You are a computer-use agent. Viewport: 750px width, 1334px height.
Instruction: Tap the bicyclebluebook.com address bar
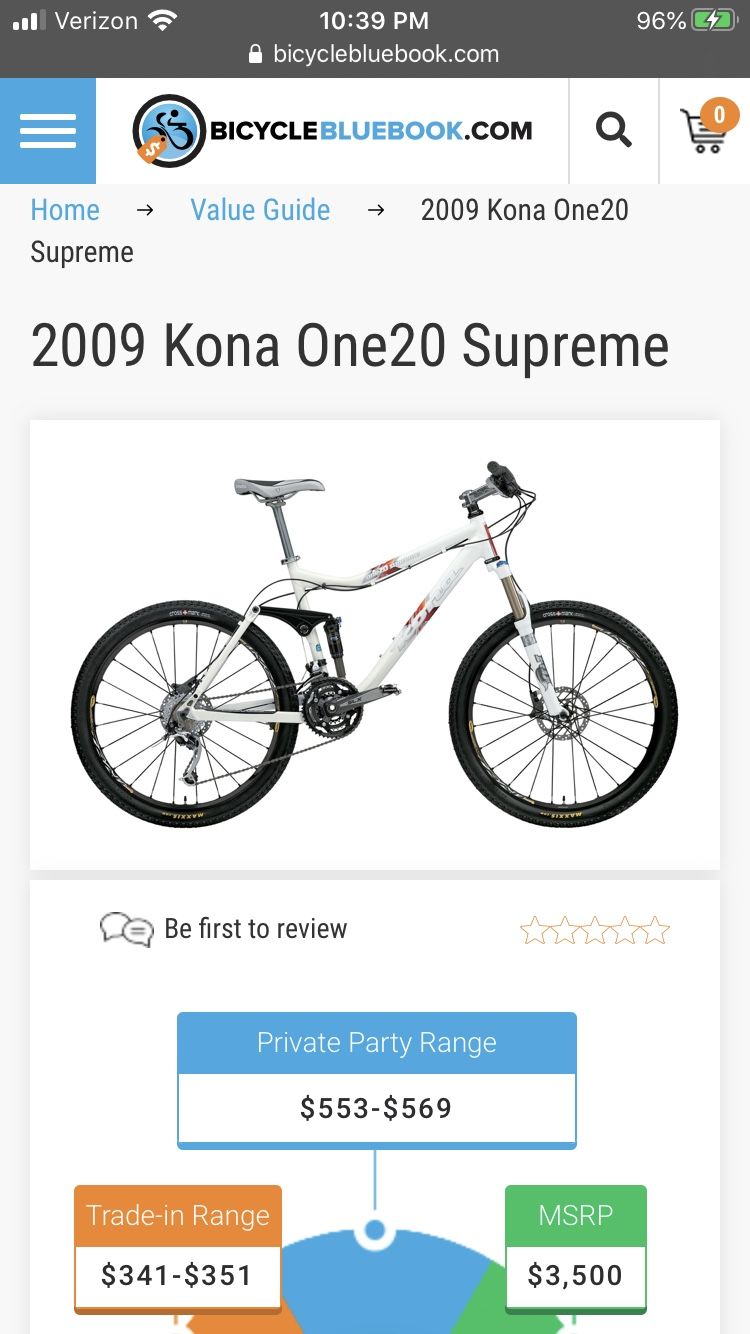385,54
